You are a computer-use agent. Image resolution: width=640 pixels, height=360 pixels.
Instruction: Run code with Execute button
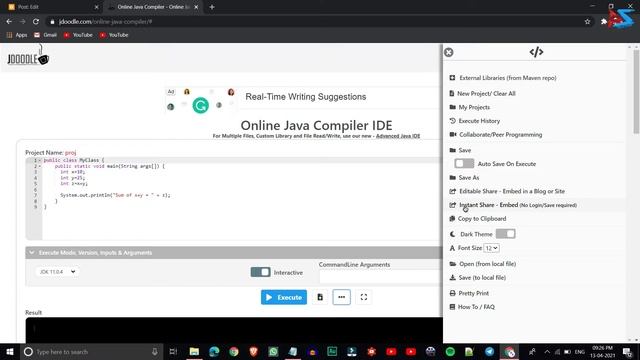coord(284,297)
